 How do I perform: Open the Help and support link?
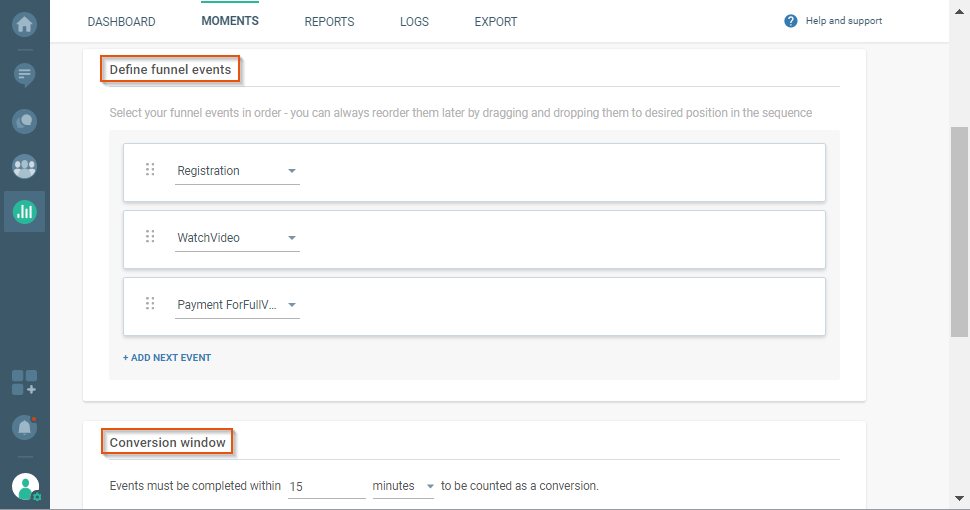(x=843, y=21)
